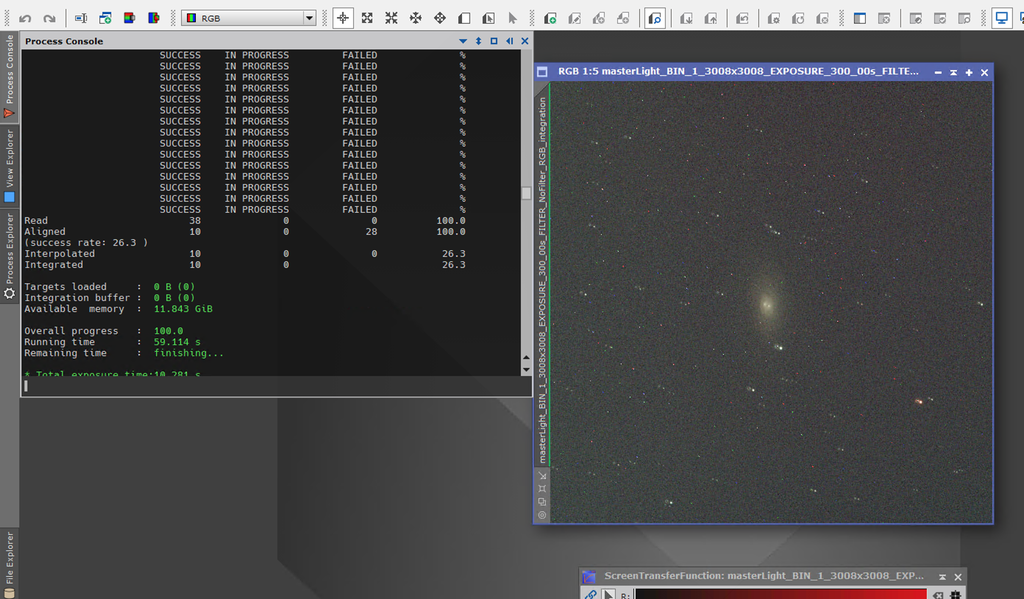
Task: Toggle the highlighted zoom preview magnifier button
Action: [x=654, y=18]
